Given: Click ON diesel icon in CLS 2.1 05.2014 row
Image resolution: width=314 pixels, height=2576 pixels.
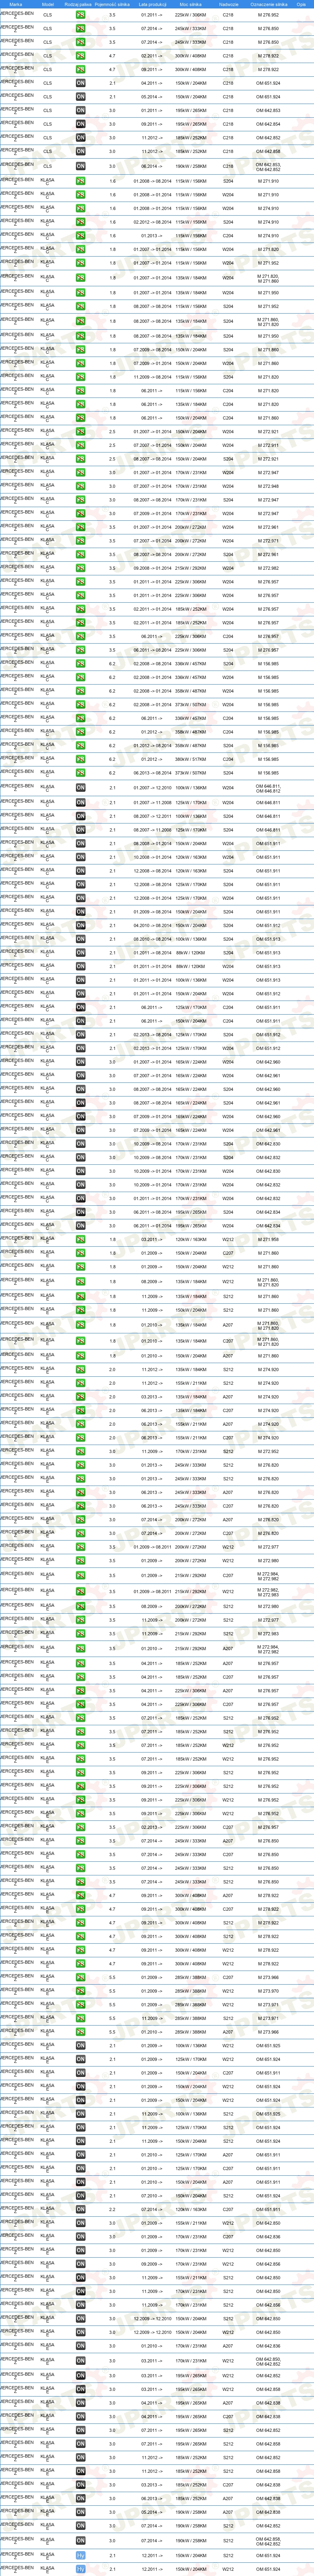Looking at the screenshot, I should tap(80, 97).
